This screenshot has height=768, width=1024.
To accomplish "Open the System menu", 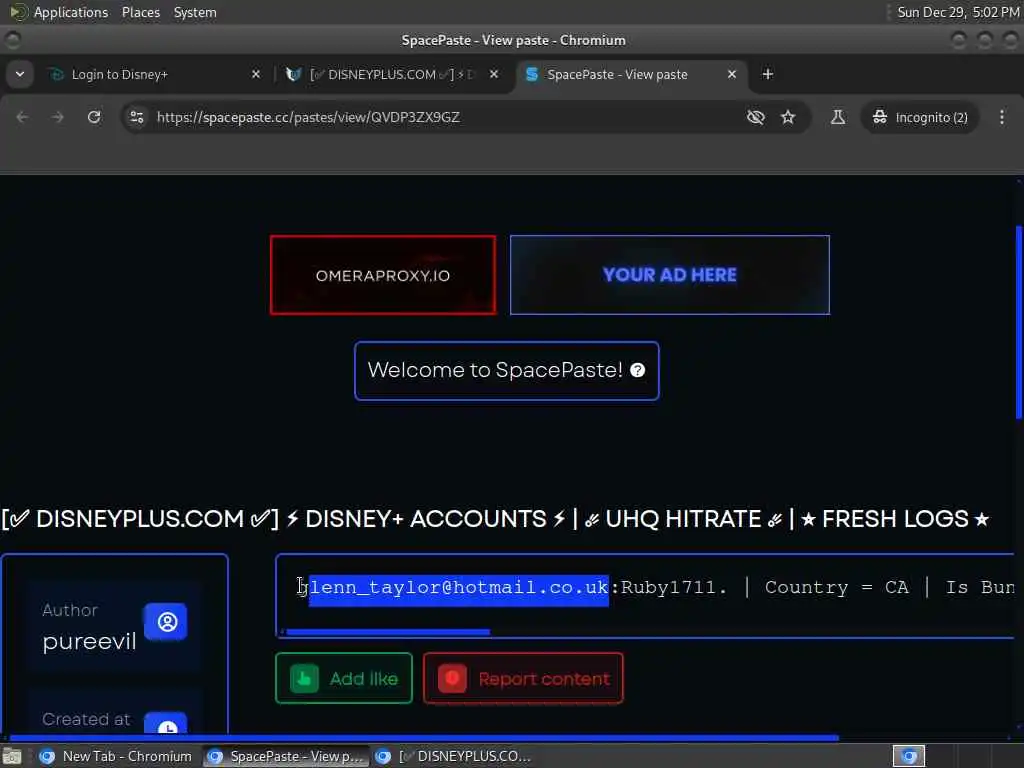I will pyautogui.click(x=195, y=12).
